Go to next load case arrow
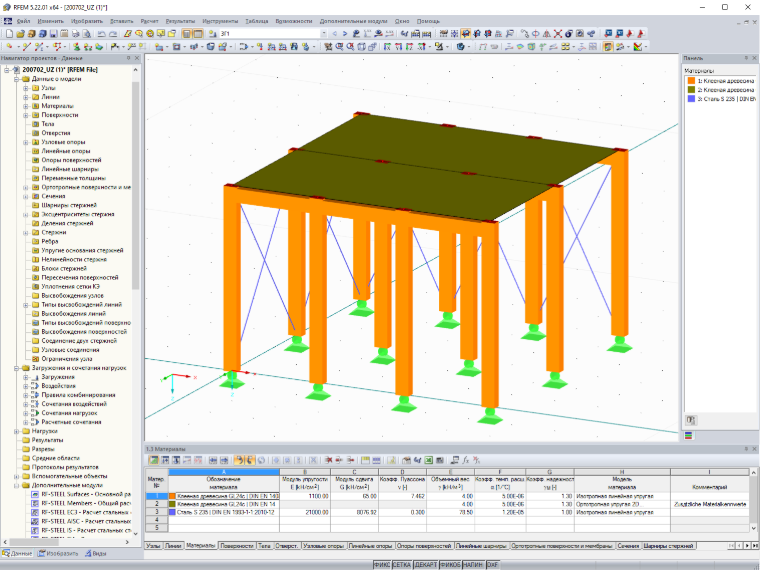The image size is (760, 570). tap(345, 33)
